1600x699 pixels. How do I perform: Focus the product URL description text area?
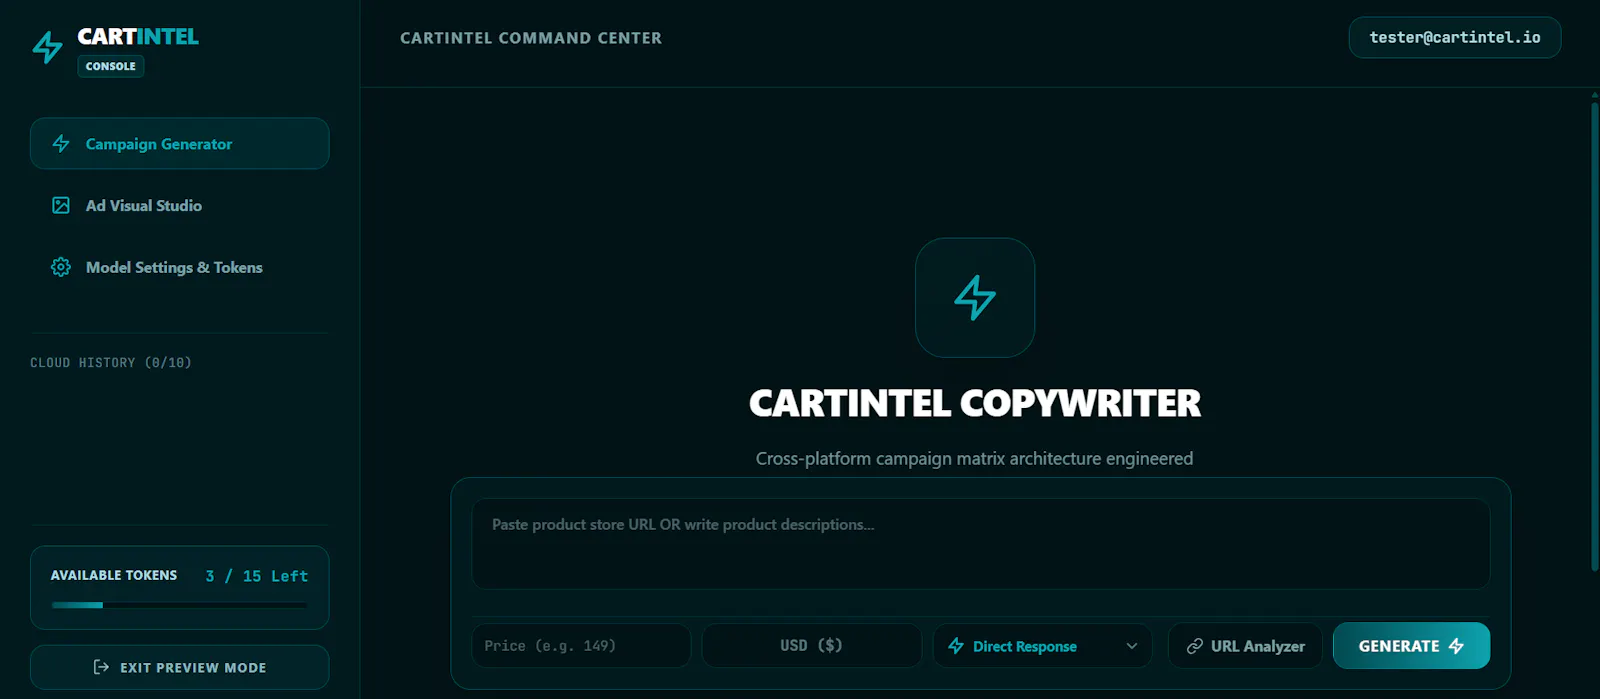pyautogui.click(x=981, y=544)
